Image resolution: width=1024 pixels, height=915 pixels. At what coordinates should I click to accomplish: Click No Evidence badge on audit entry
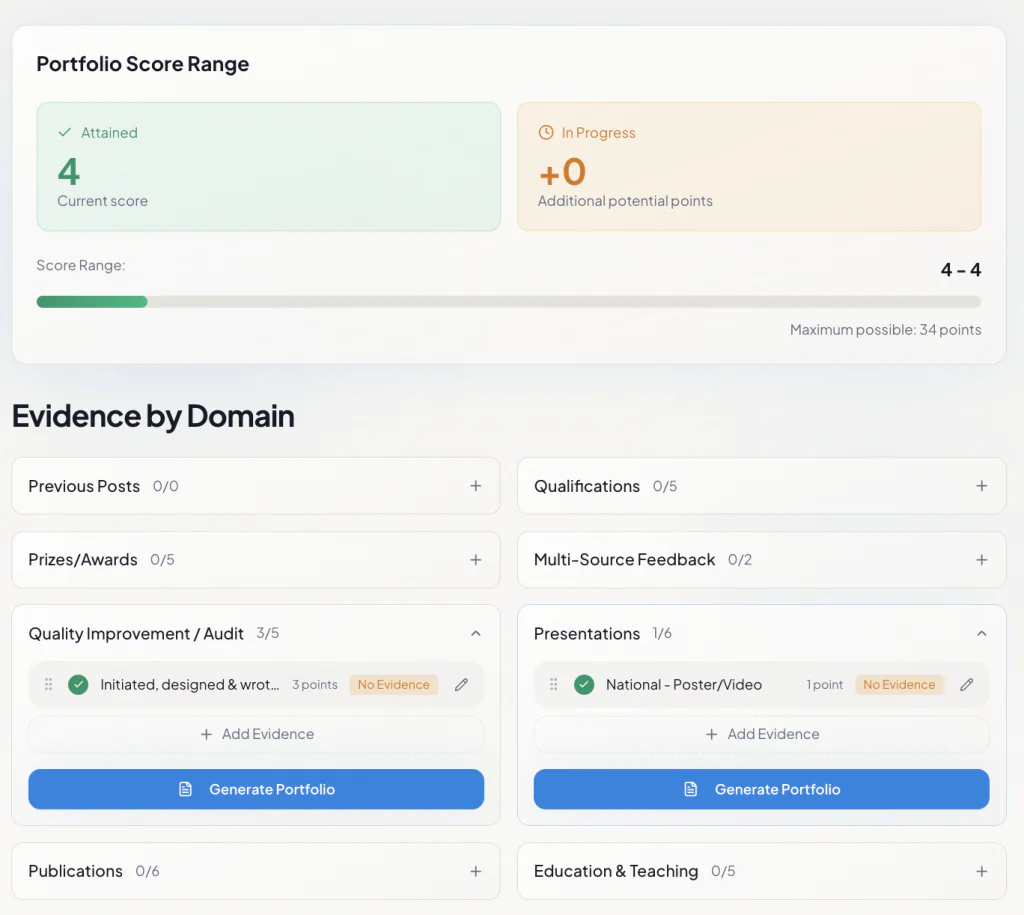coord(393,684)
